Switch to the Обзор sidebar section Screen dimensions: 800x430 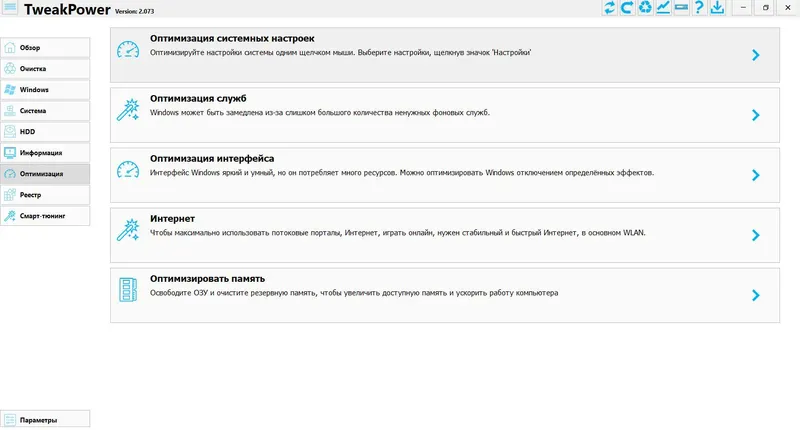click(45, 48)
